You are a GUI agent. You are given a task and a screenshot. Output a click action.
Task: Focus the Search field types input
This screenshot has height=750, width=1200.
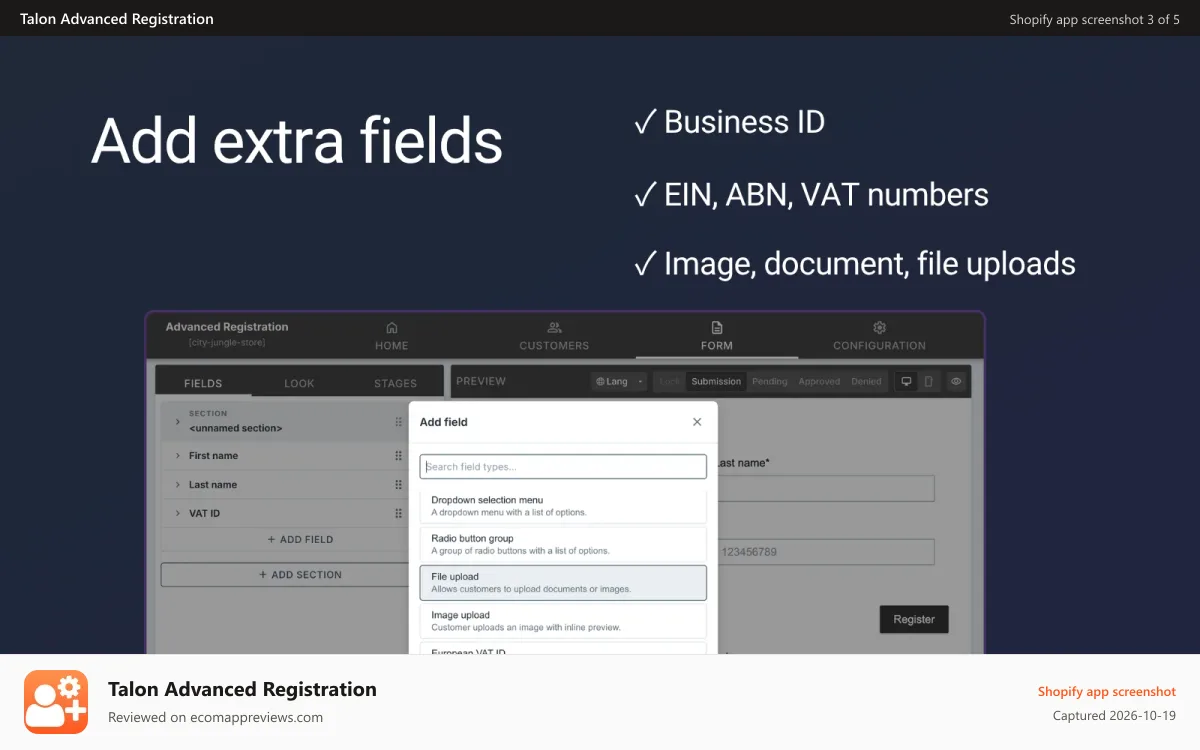click(x=563, y=467)
